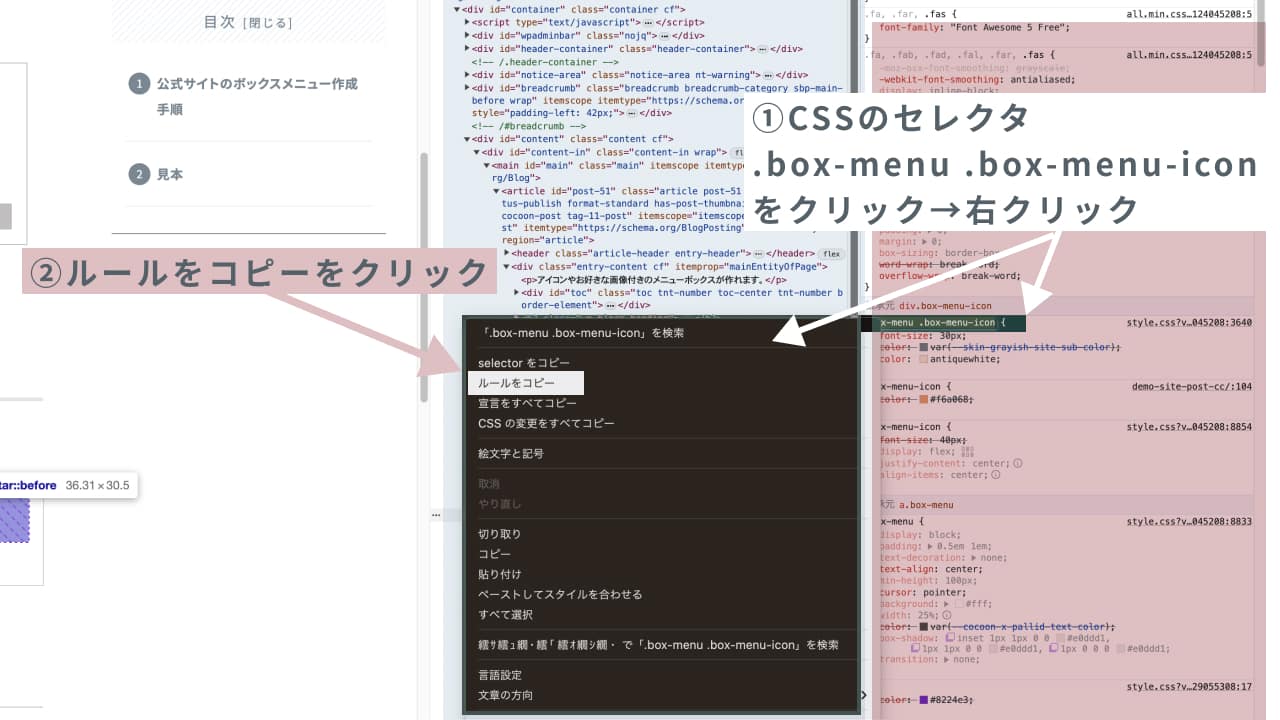Click three-dot handle left of context menu
This screenshot has height=720, width=1280.
436,515
